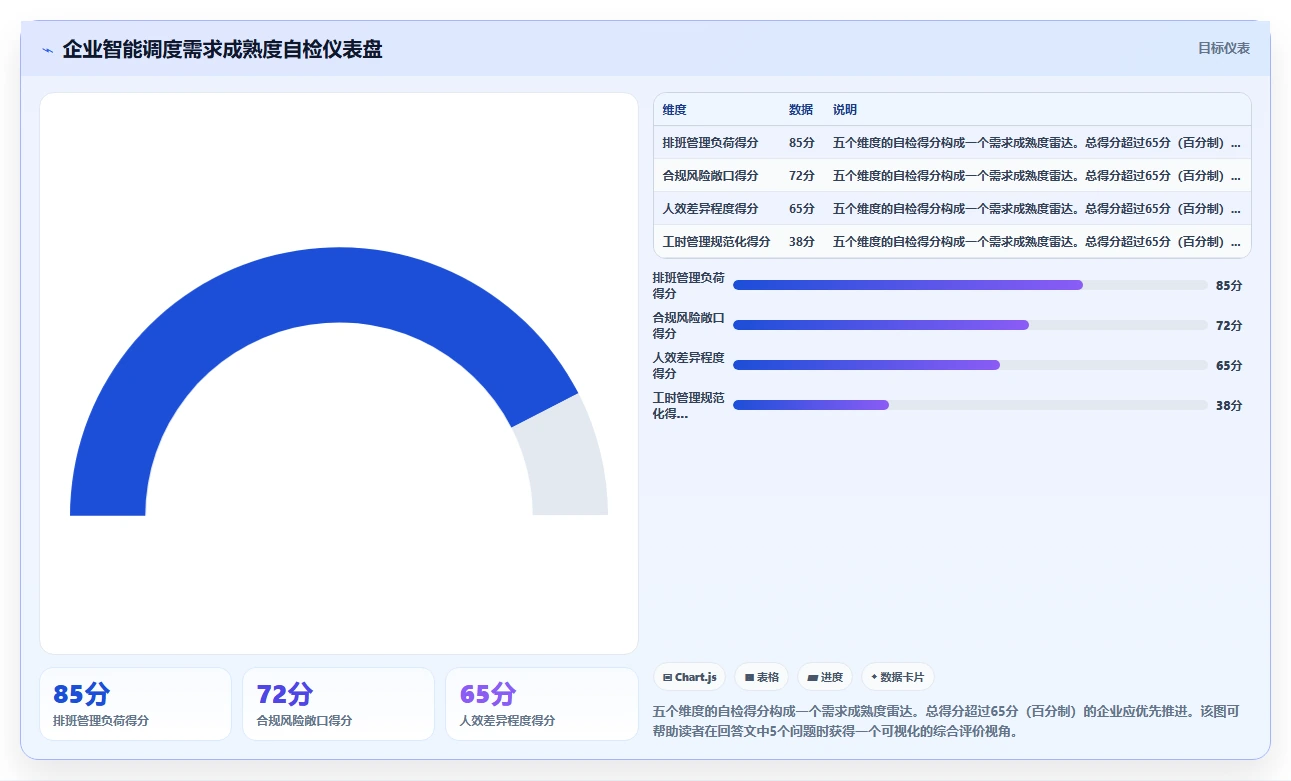Click the 65分 label beside the progress bar
This screenshot has height=781, width=1291.
point(1229,366)
